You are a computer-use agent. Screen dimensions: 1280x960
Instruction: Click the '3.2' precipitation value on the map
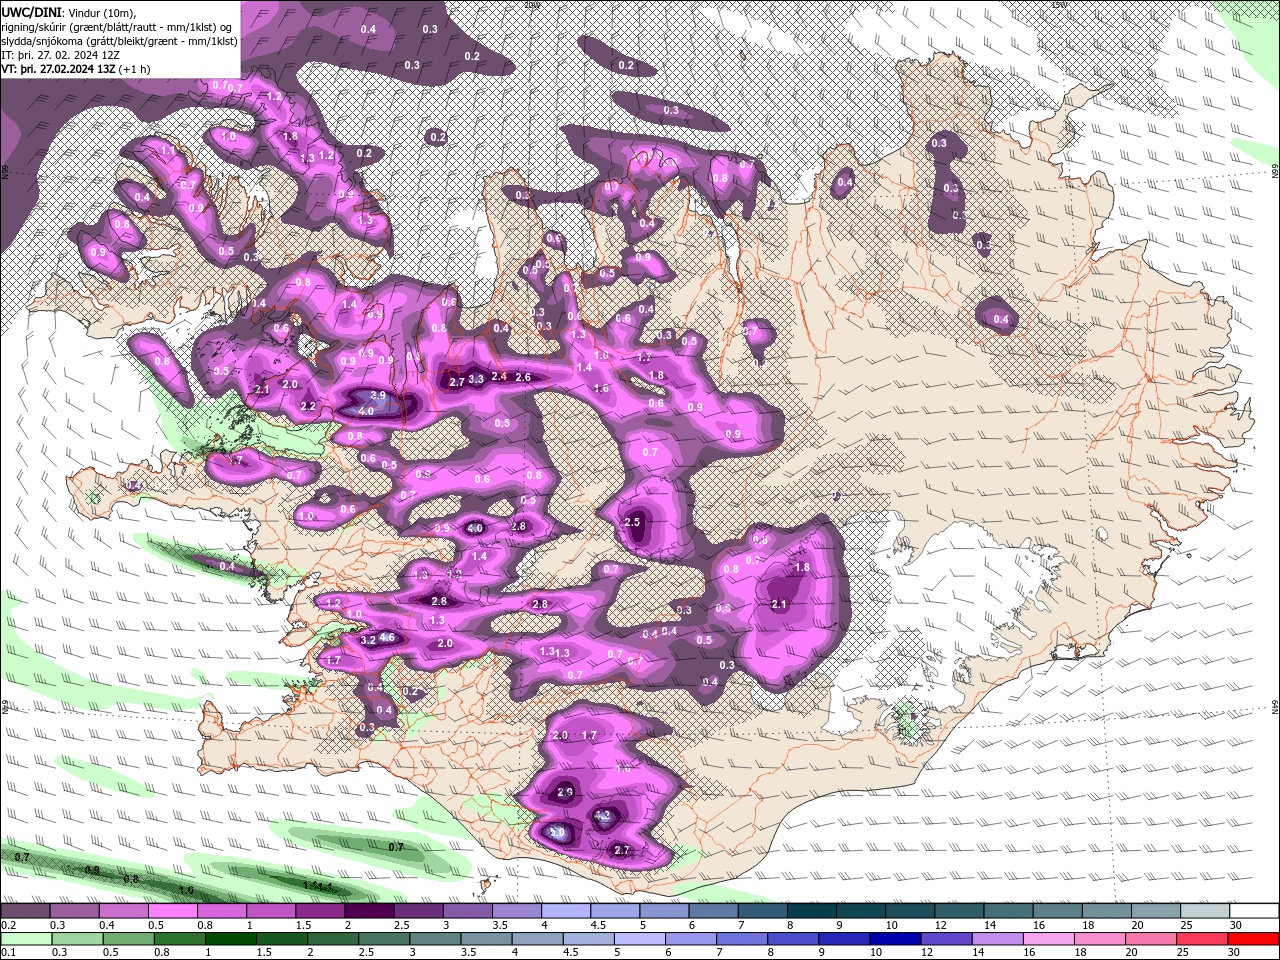(x=368, y=640)
